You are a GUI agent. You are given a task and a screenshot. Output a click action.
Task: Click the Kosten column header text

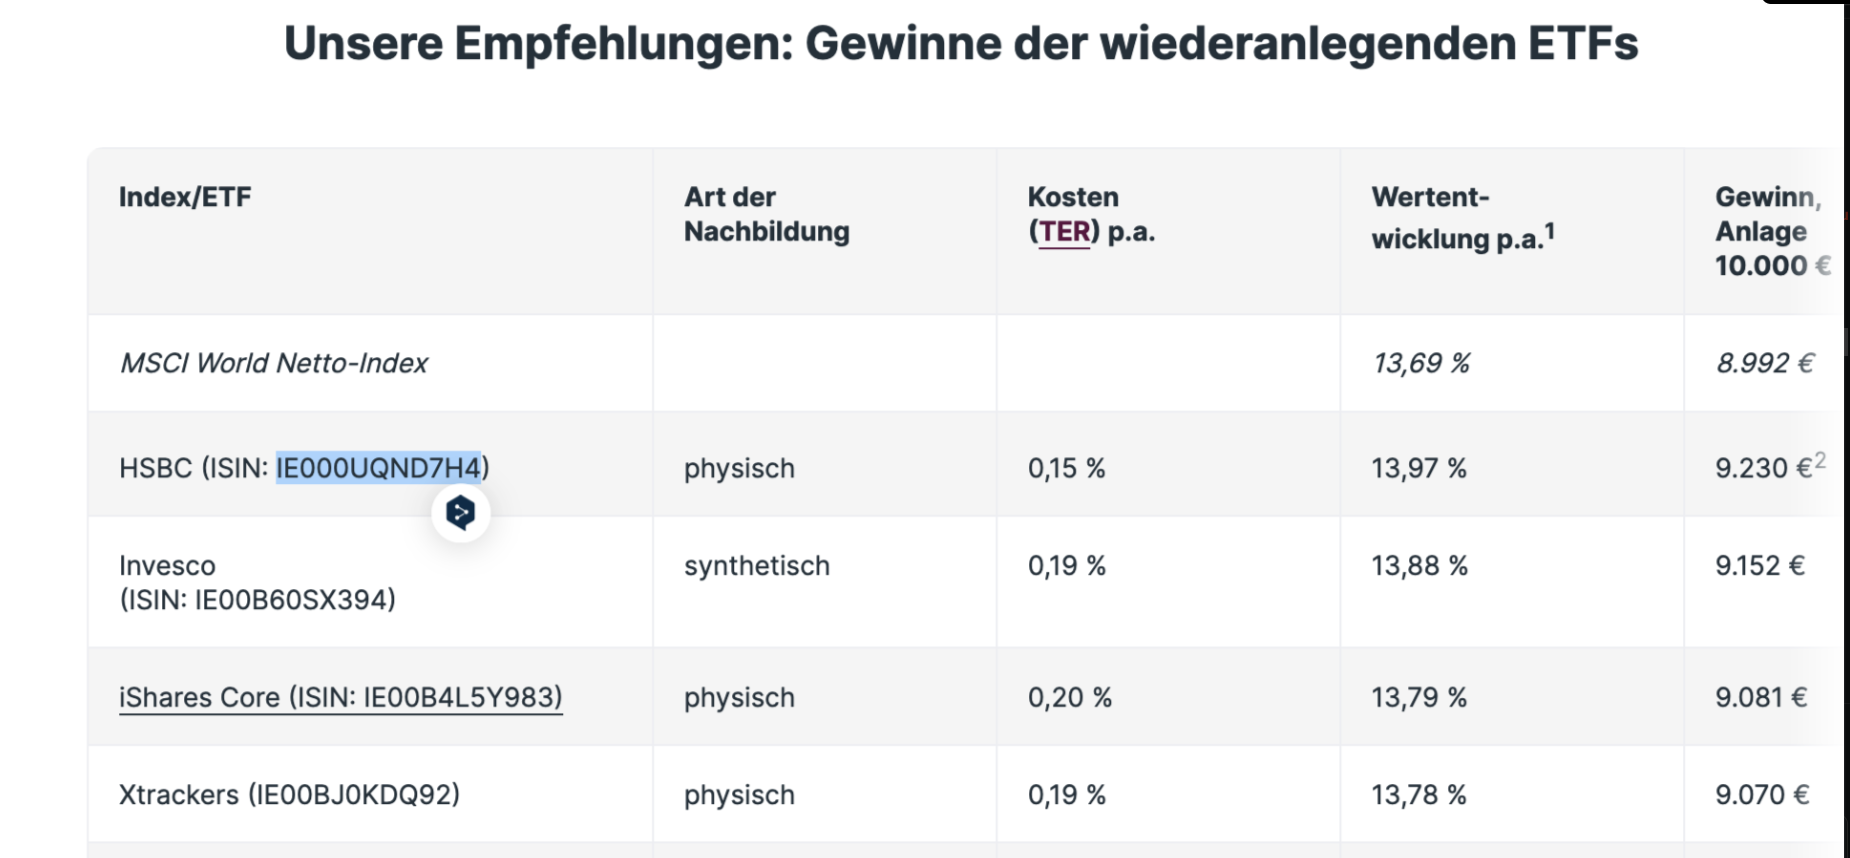point(1073,197)
